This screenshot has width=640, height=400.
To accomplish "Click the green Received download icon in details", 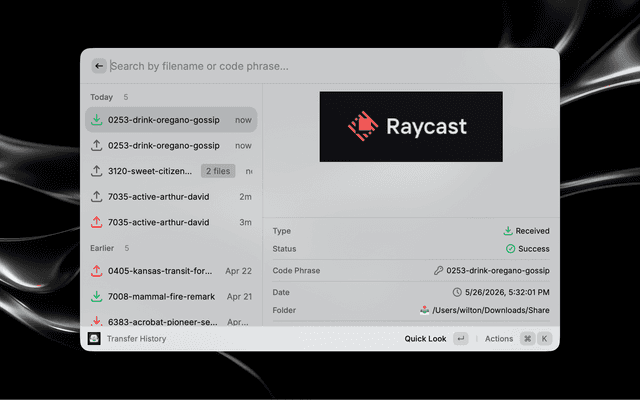I will (508, 231).
